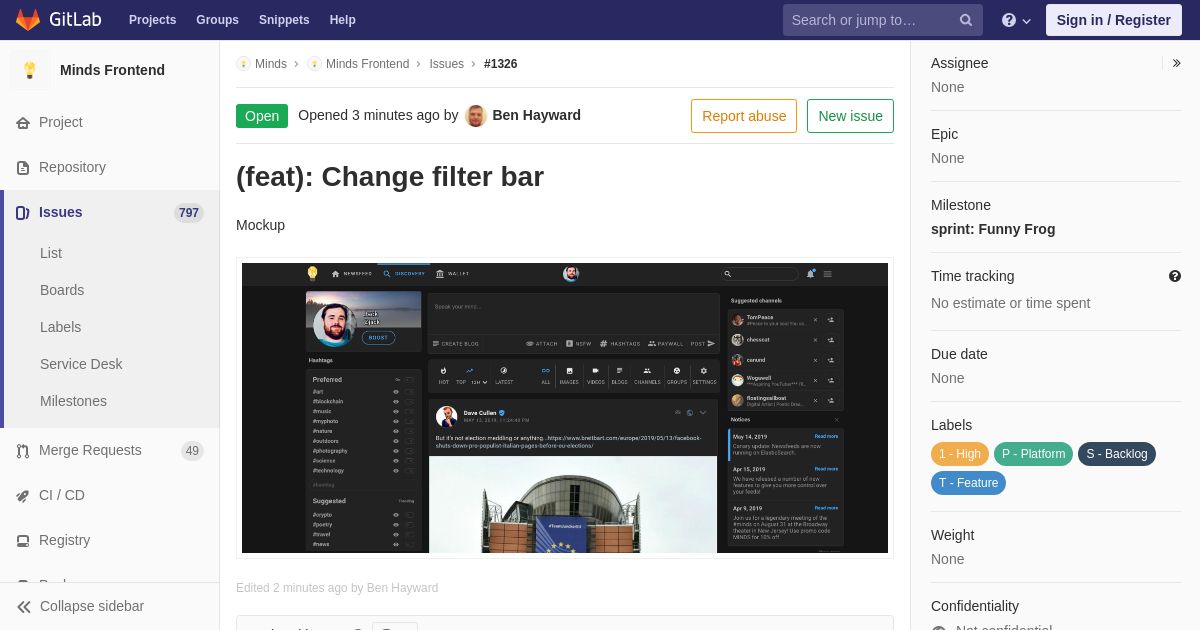Open the Milestones sidebar item
Image resolution: width=1200 pixels, height=630 pixels.
[x=73, y=401]
